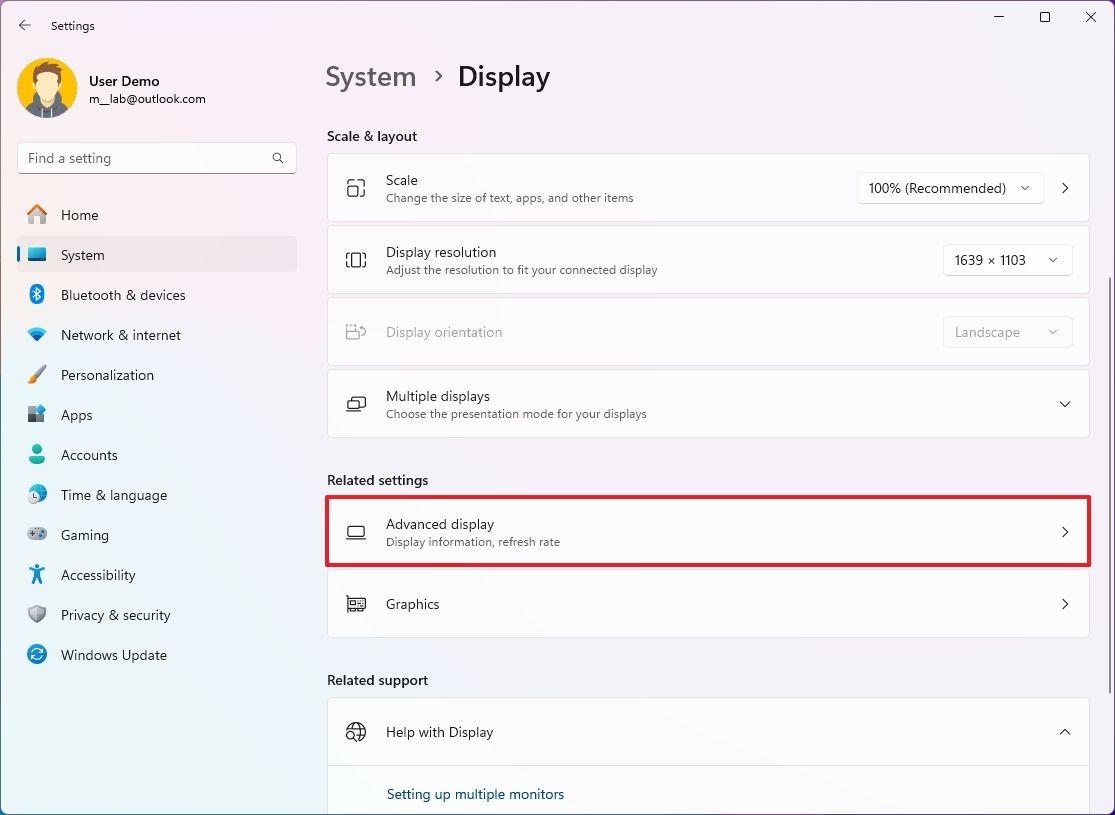The height and width of the screenshot is (815, 1115).
Task: Click the System breadcrumb link
Action: point(370,76)
